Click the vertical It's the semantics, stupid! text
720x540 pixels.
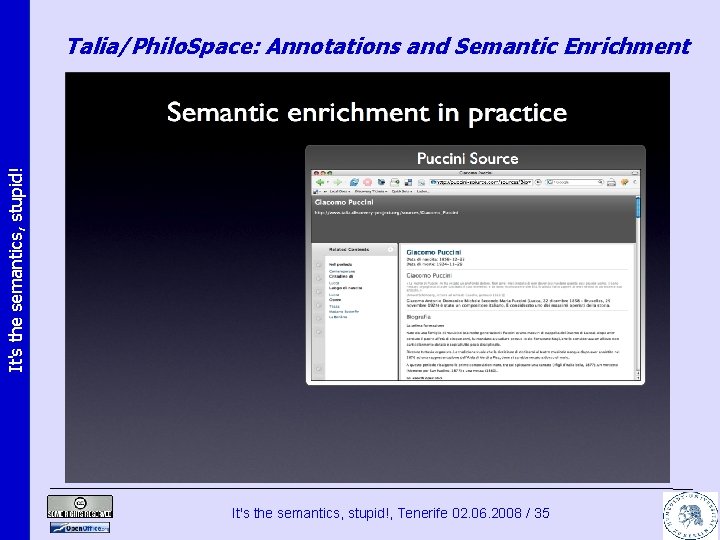(15, 270)
